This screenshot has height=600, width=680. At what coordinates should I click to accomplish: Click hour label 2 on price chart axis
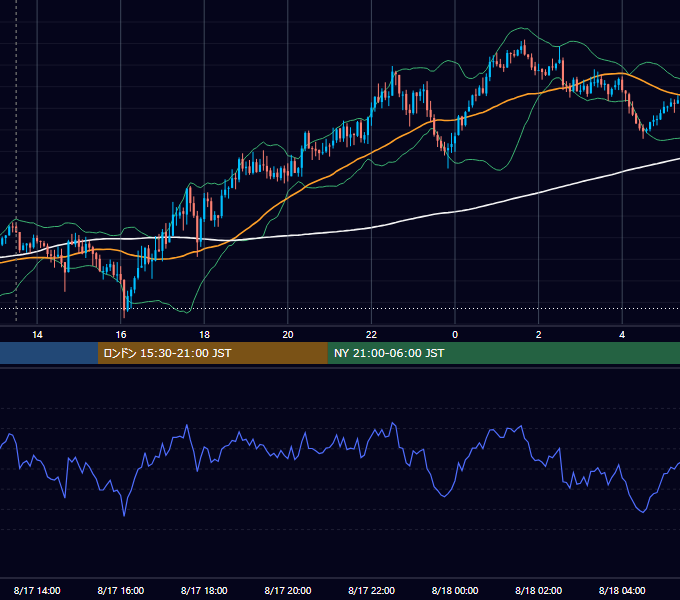click(539, 335)
